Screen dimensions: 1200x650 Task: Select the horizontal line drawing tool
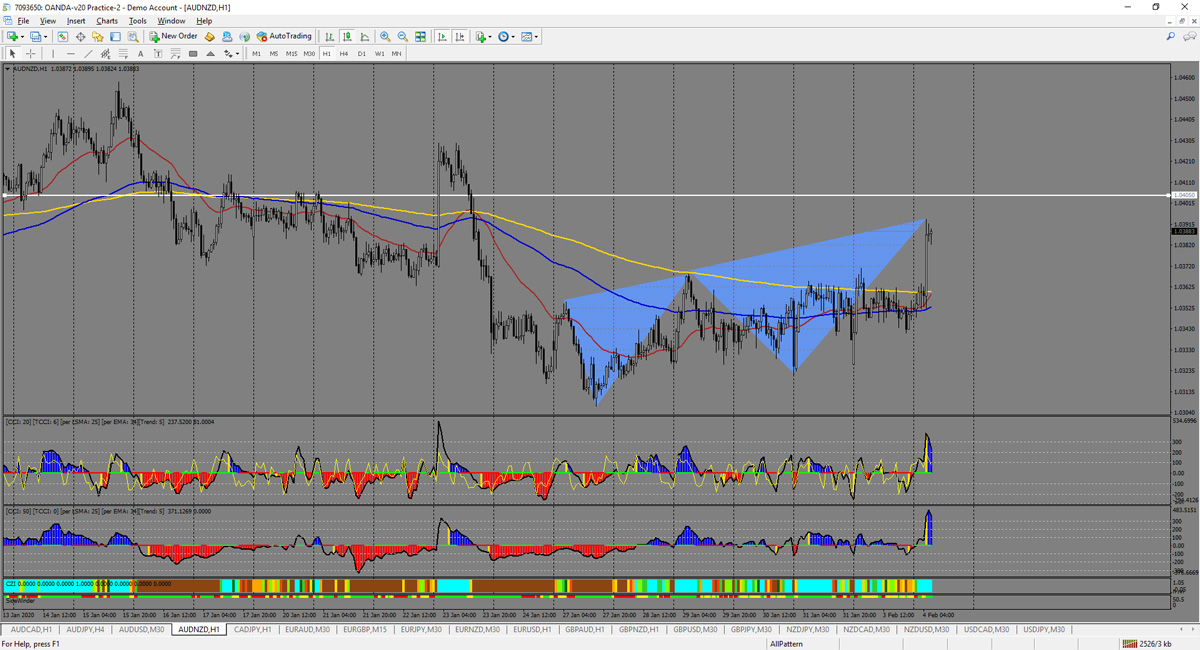click(x=70, y=53)
